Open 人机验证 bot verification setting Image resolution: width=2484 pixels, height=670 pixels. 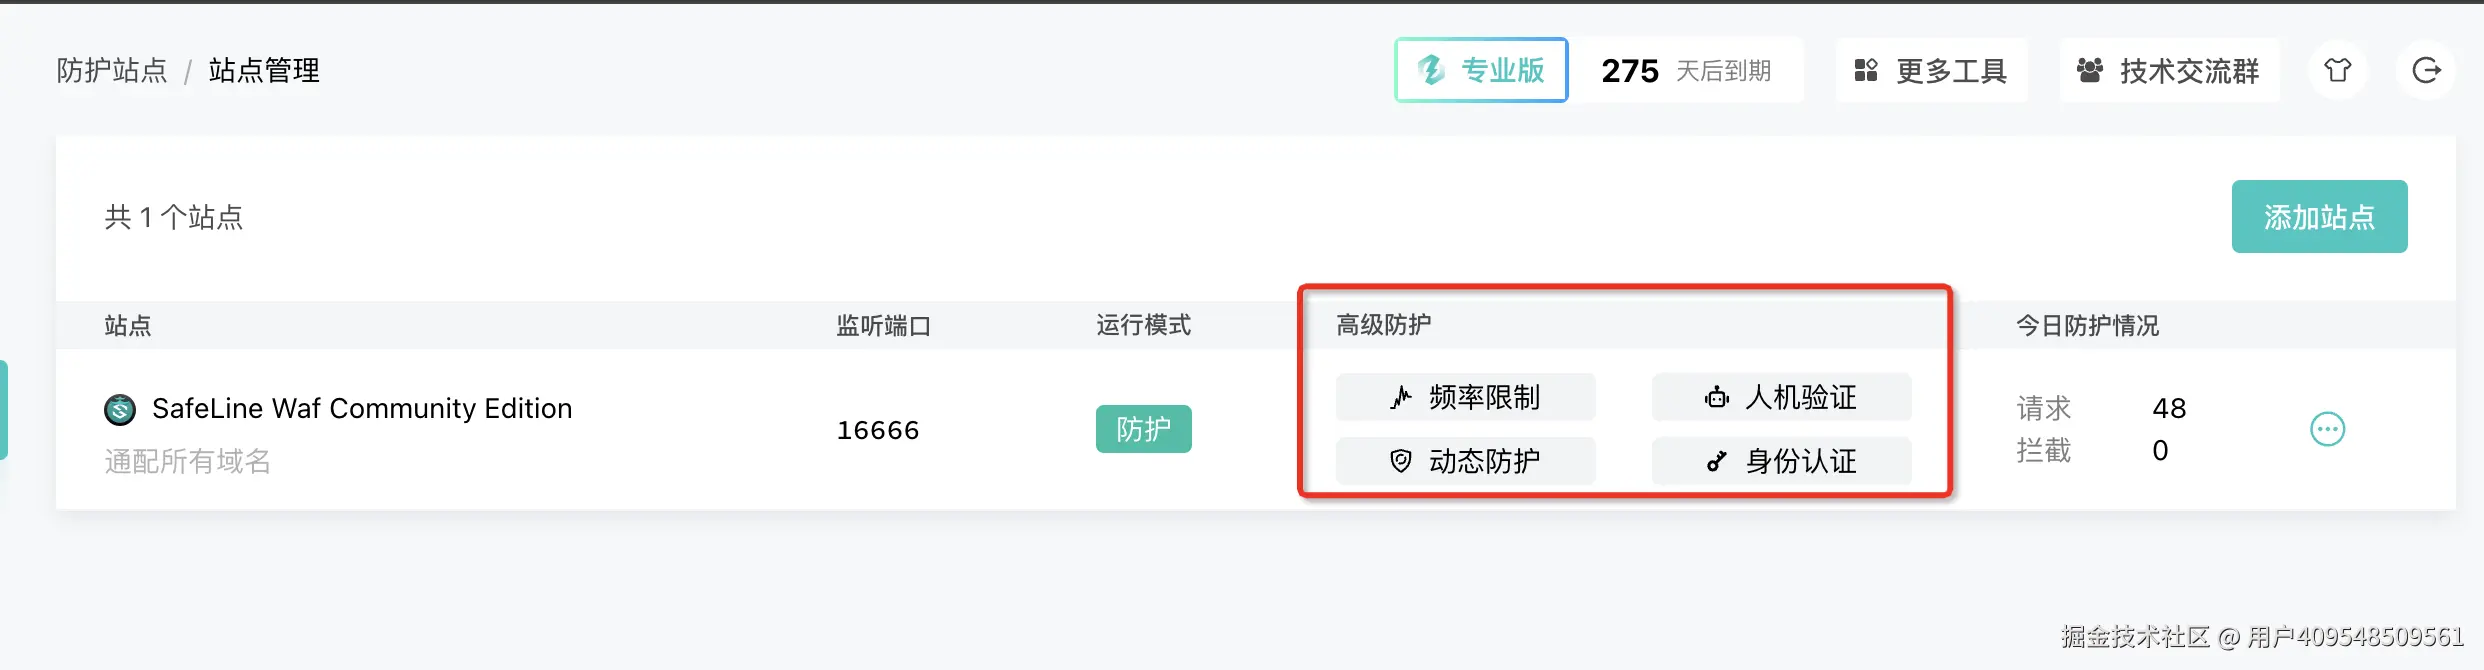1781,397
